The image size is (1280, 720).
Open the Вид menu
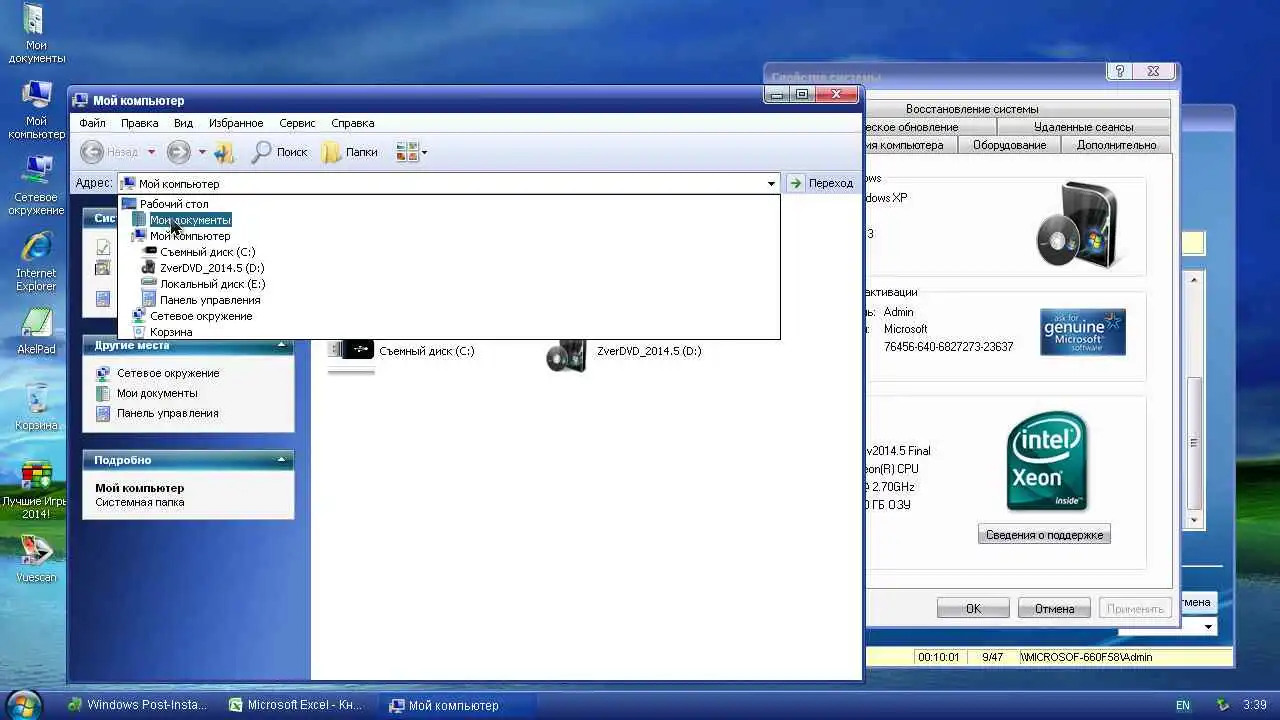183,123
